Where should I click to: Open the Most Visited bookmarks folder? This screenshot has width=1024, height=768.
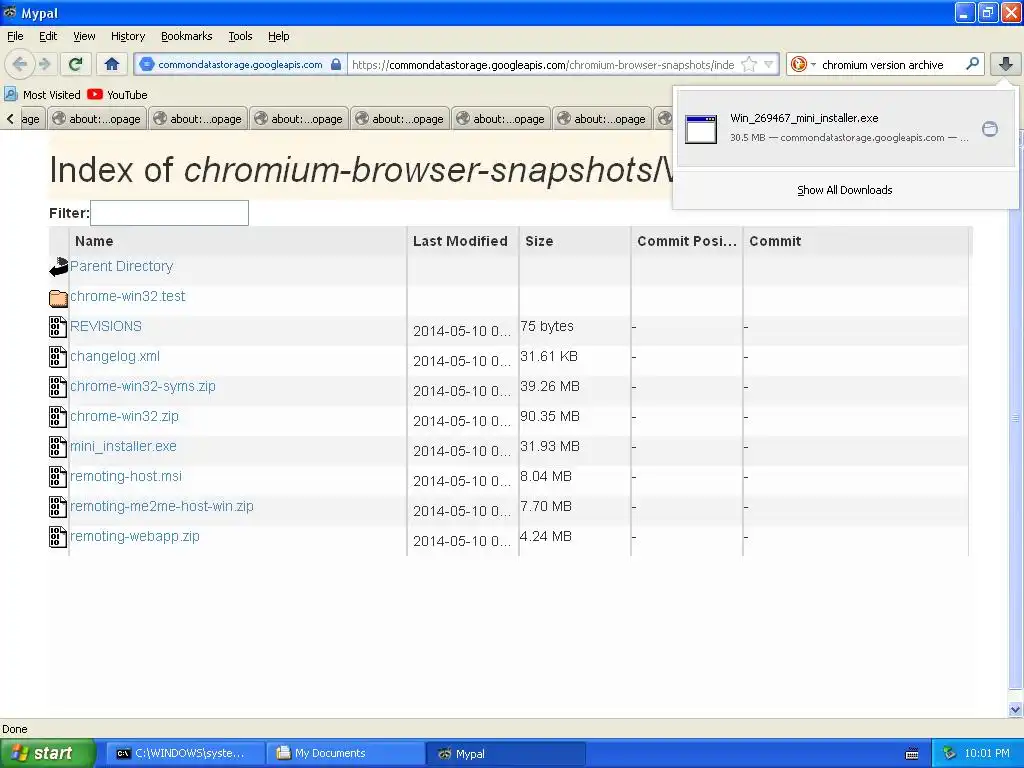tap(42, 95)
